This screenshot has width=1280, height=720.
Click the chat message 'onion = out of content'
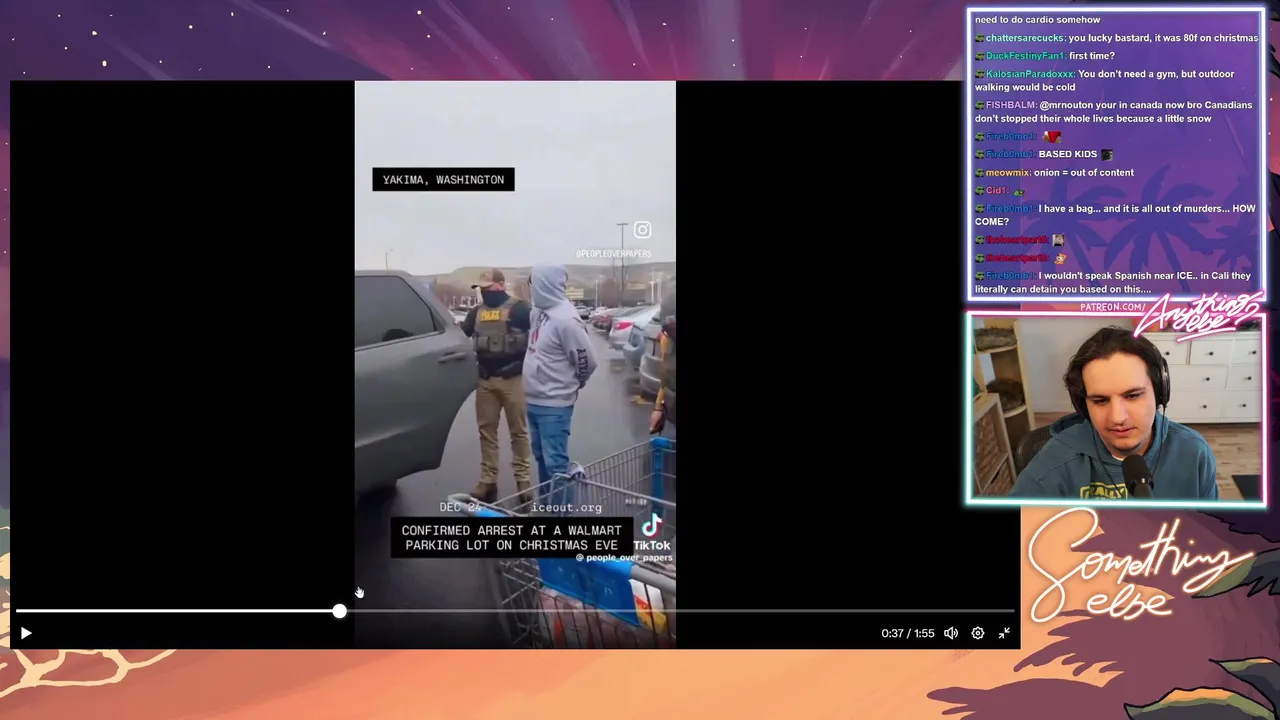point(1084,172)
